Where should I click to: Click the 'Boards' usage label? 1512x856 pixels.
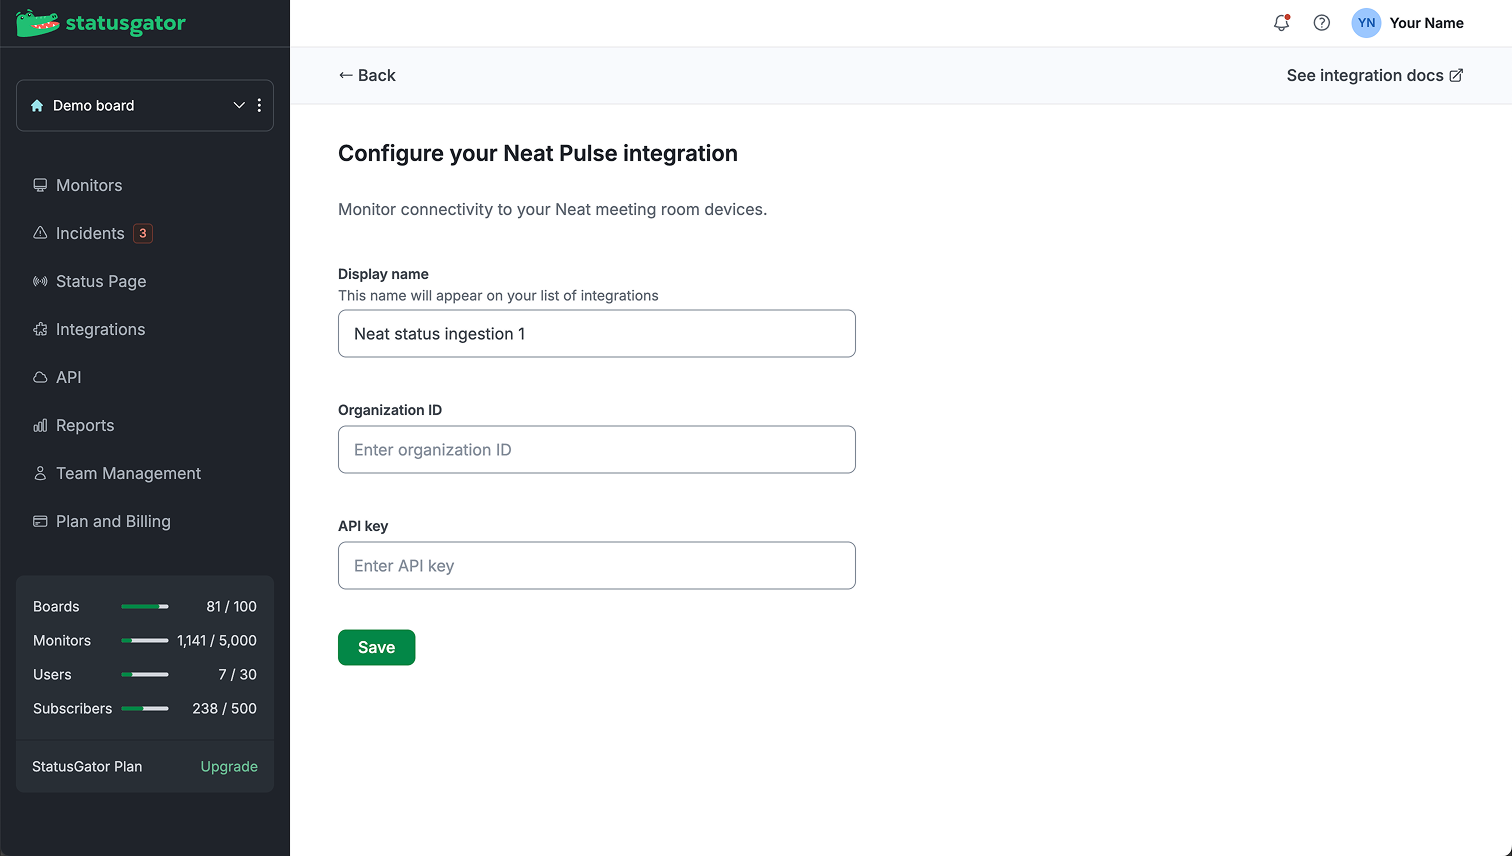coord(56,607)
